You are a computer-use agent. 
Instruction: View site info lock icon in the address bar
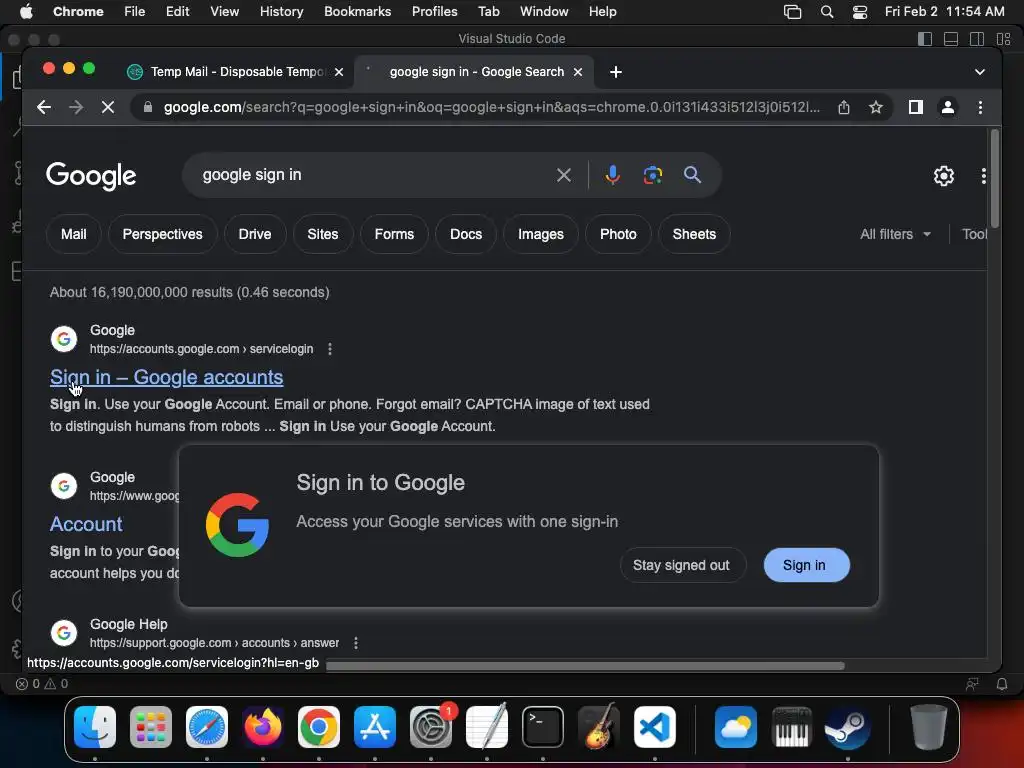point(148,107)
